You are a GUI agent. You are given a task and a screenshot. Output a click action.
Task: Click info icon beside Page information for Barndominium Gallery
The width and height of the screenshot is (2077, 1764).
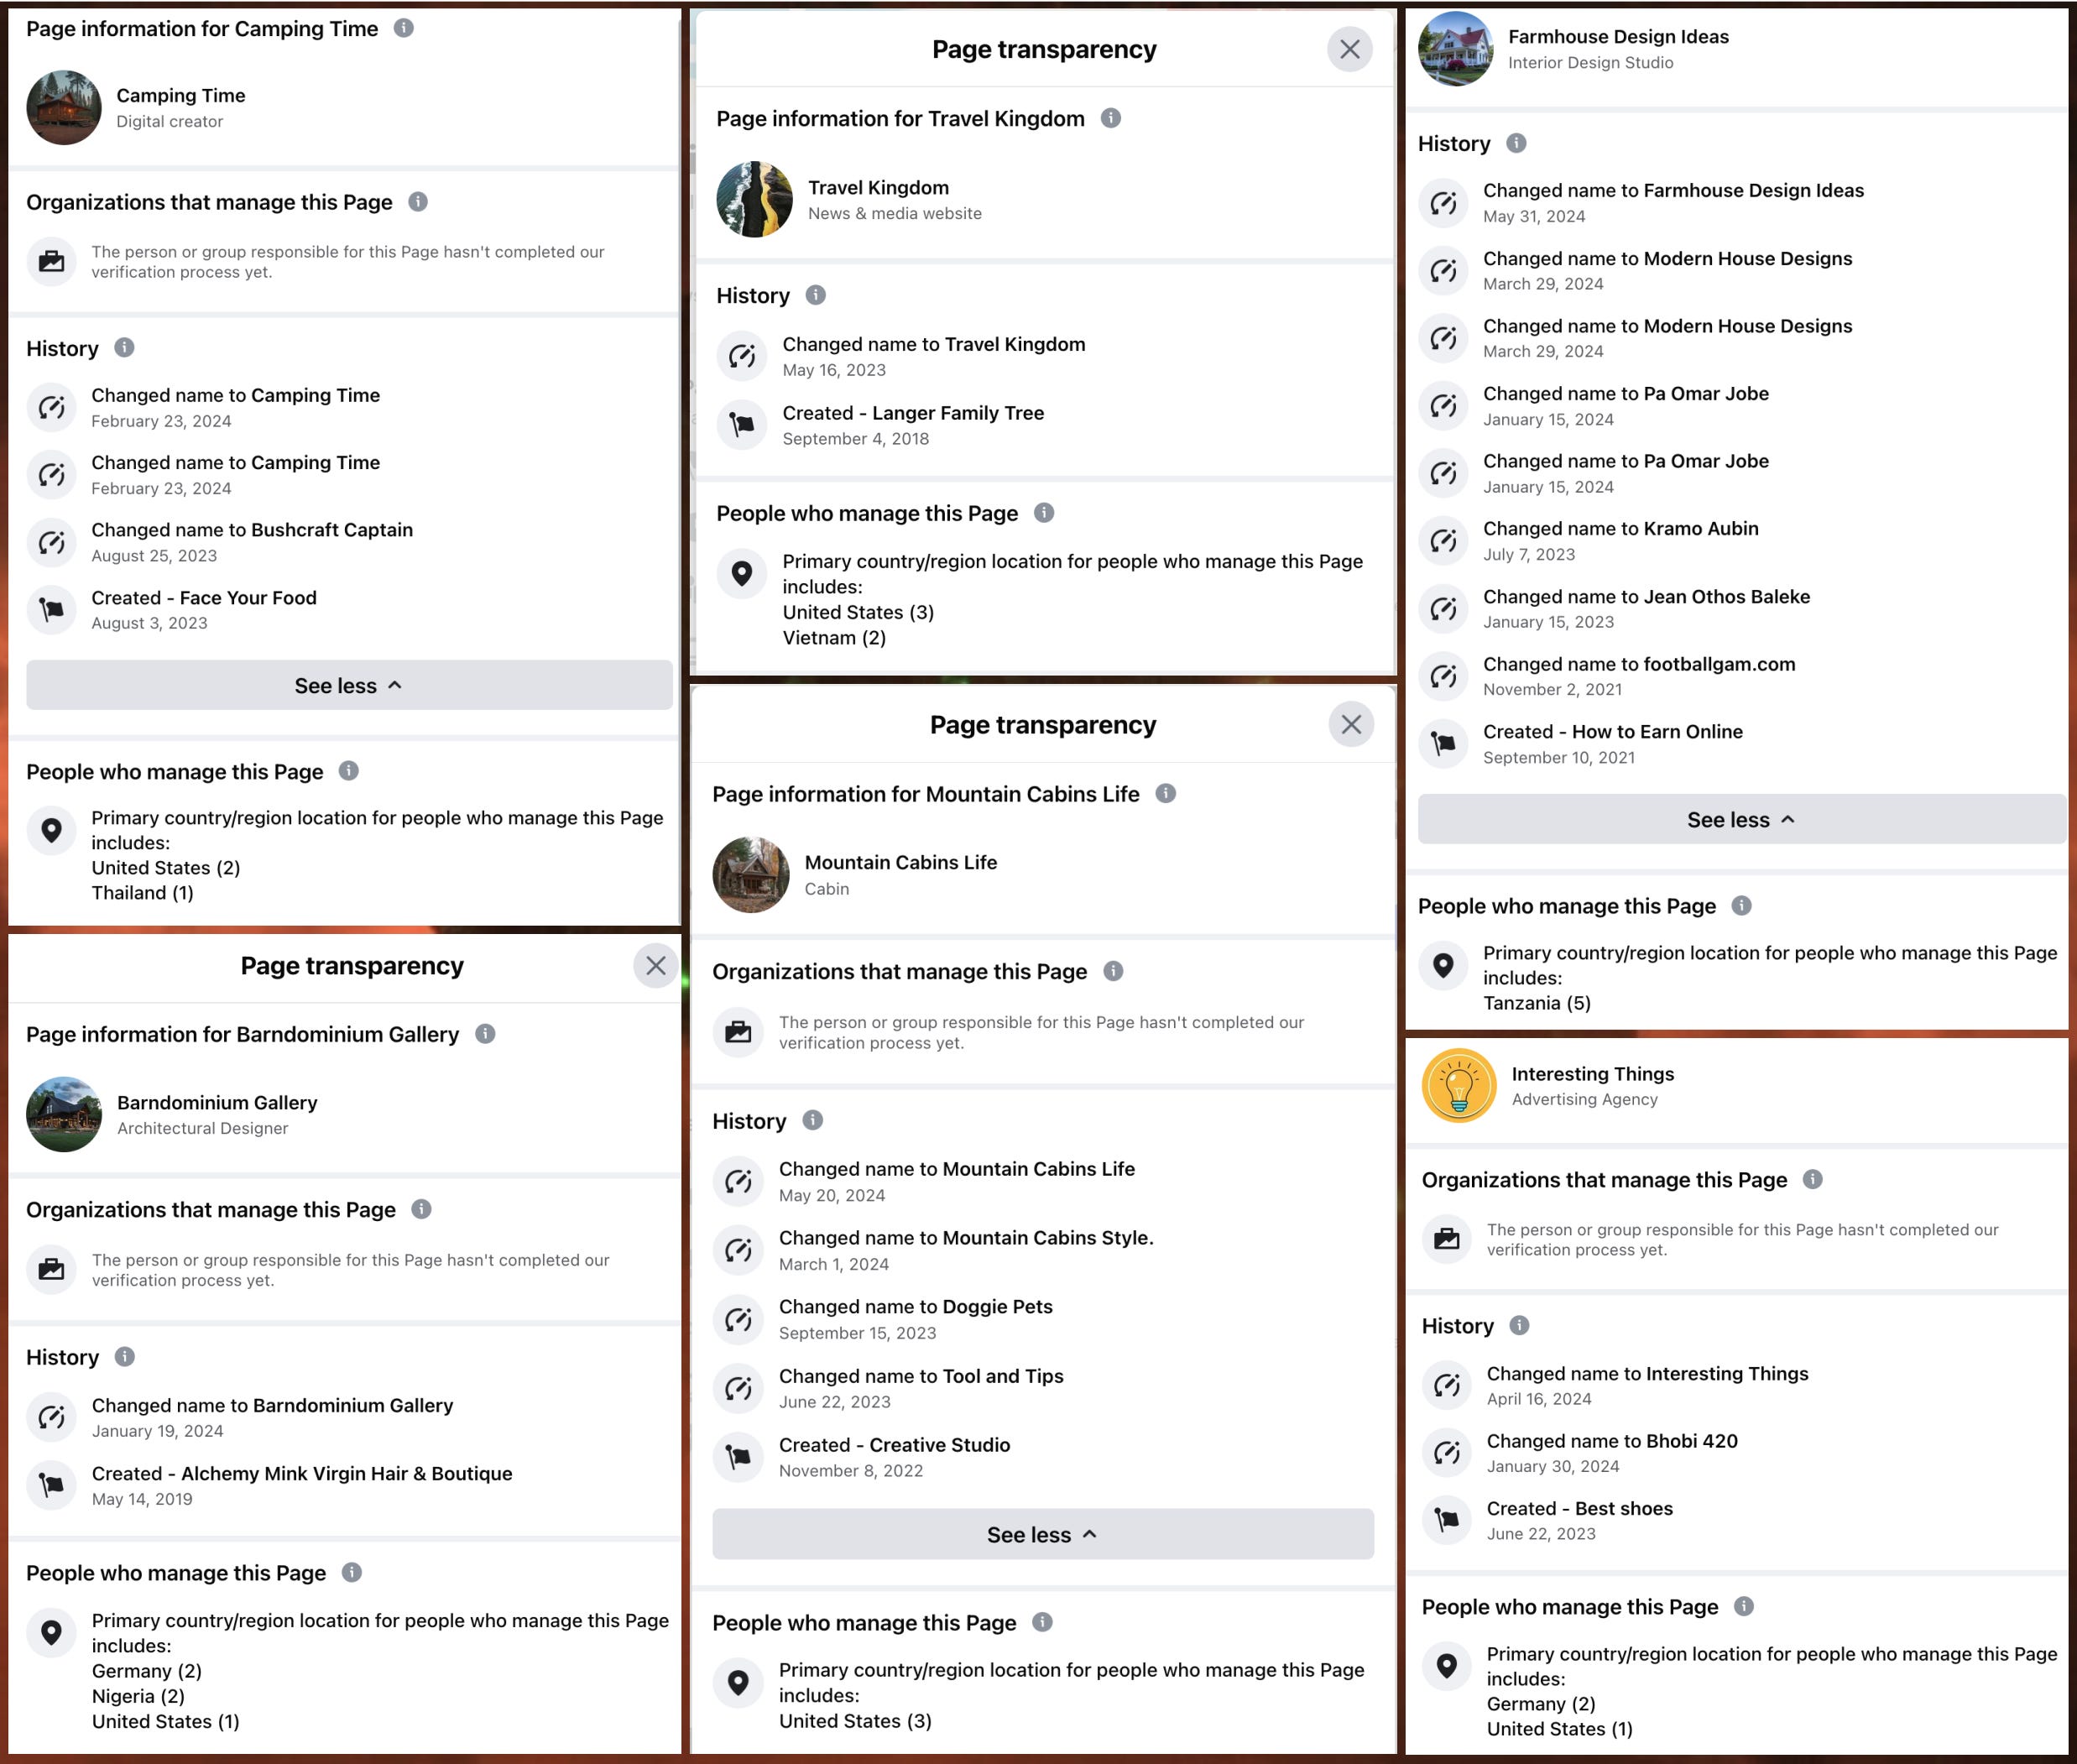[x=485, y=1034]
